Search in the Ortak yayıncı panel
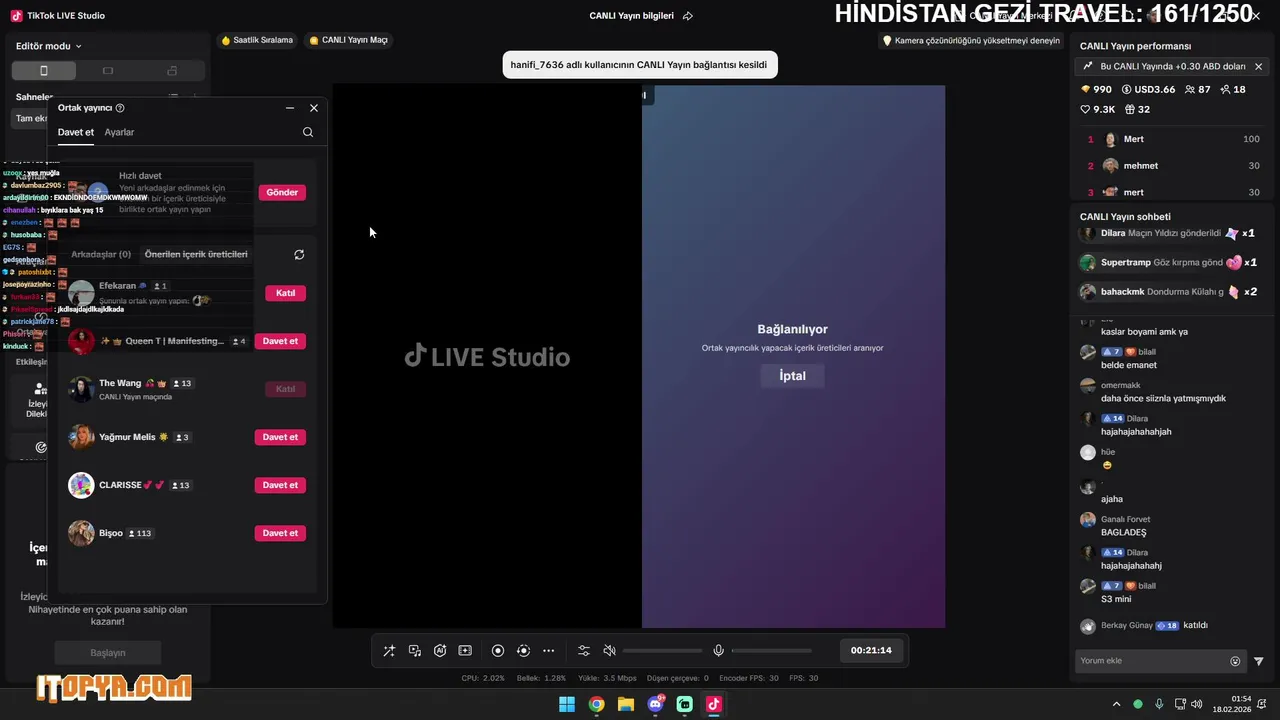This screenshot has height=720, width=1280. pyautogui.click(x=308, y=132)
